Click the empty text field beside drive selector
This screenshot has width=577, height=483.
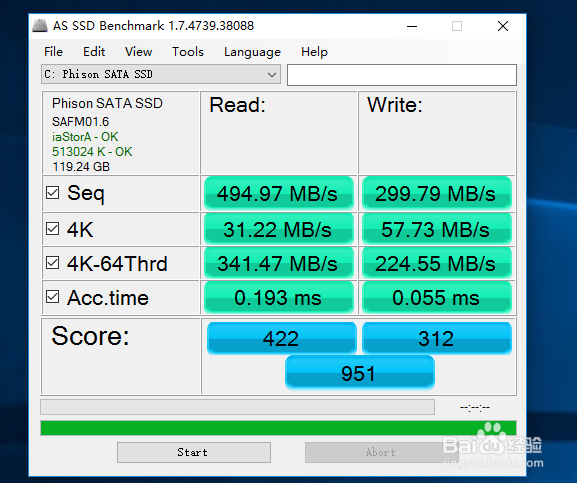pyautogui.click(x=402, y=75)
